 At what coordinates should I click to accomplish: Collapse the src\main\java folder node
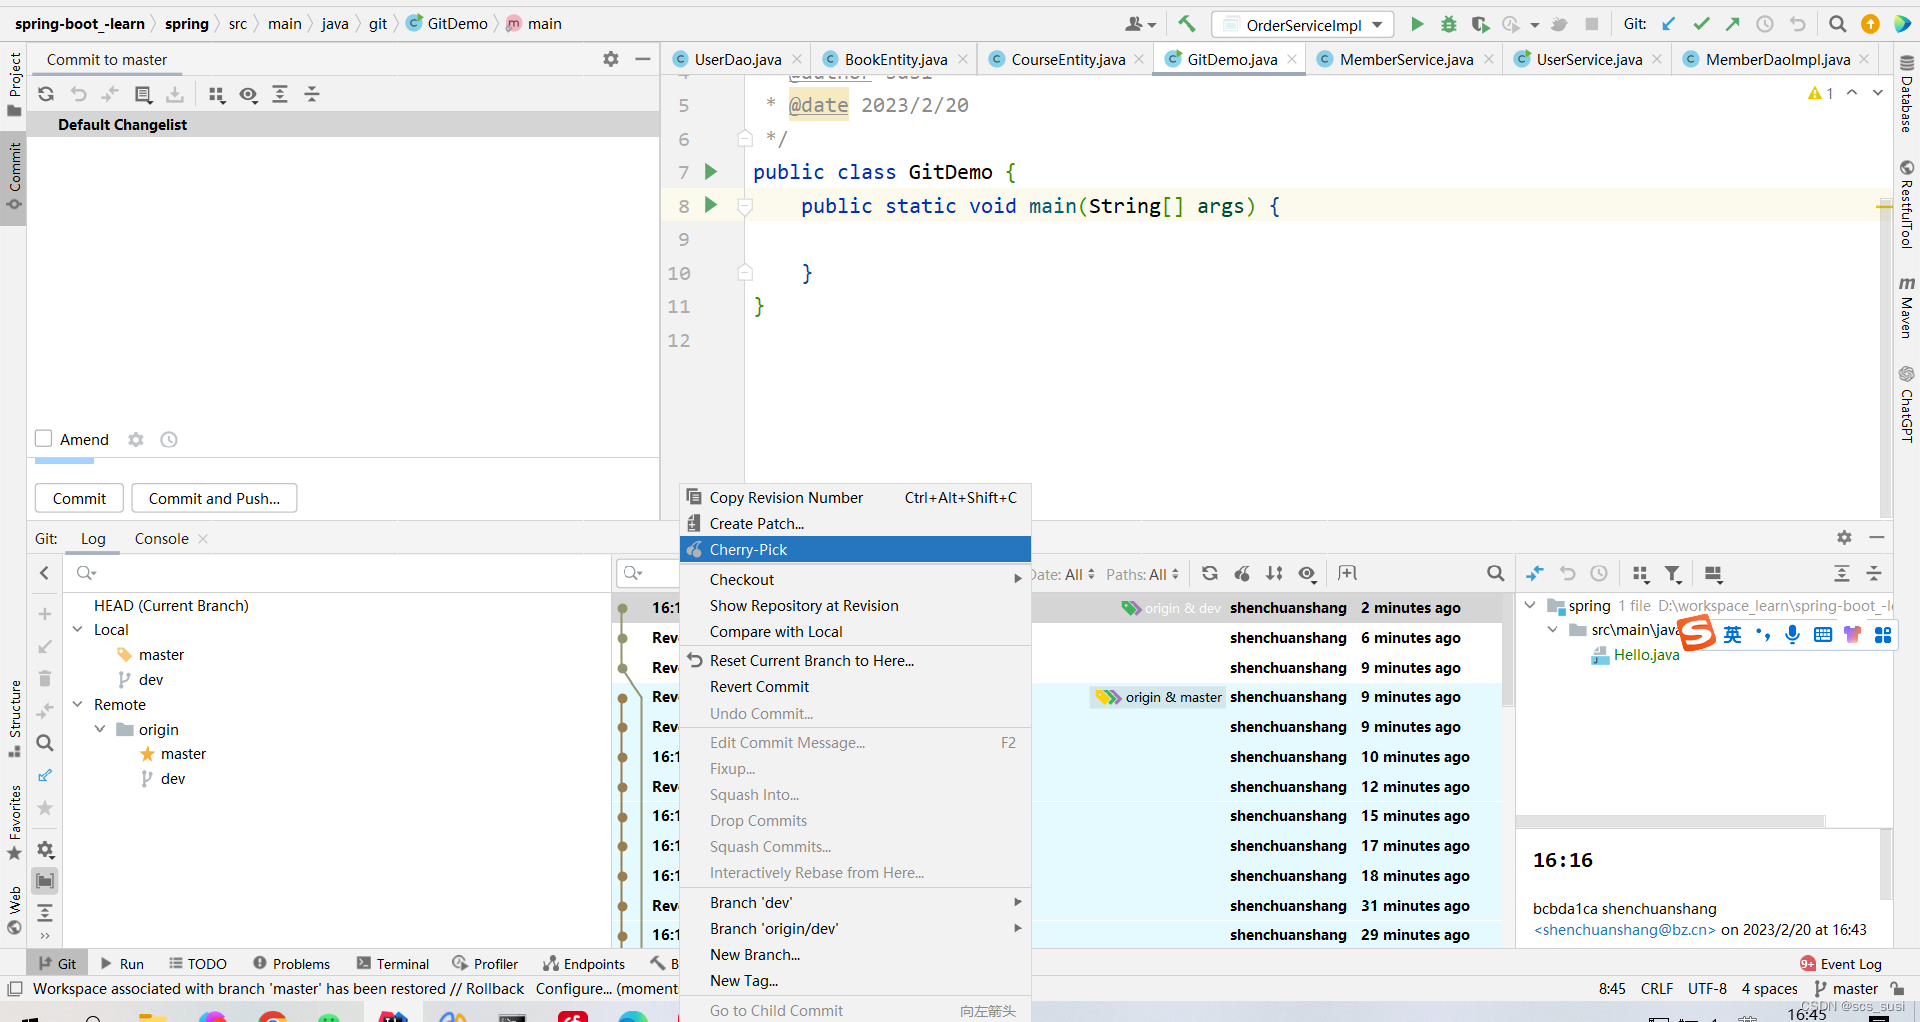1552,630
